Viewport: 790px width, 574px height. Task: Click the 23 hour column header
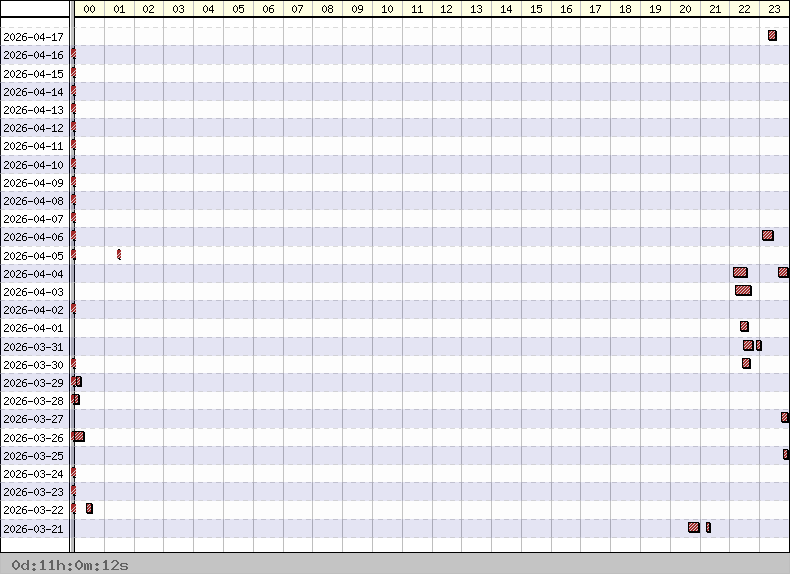(x=774, y=9)
